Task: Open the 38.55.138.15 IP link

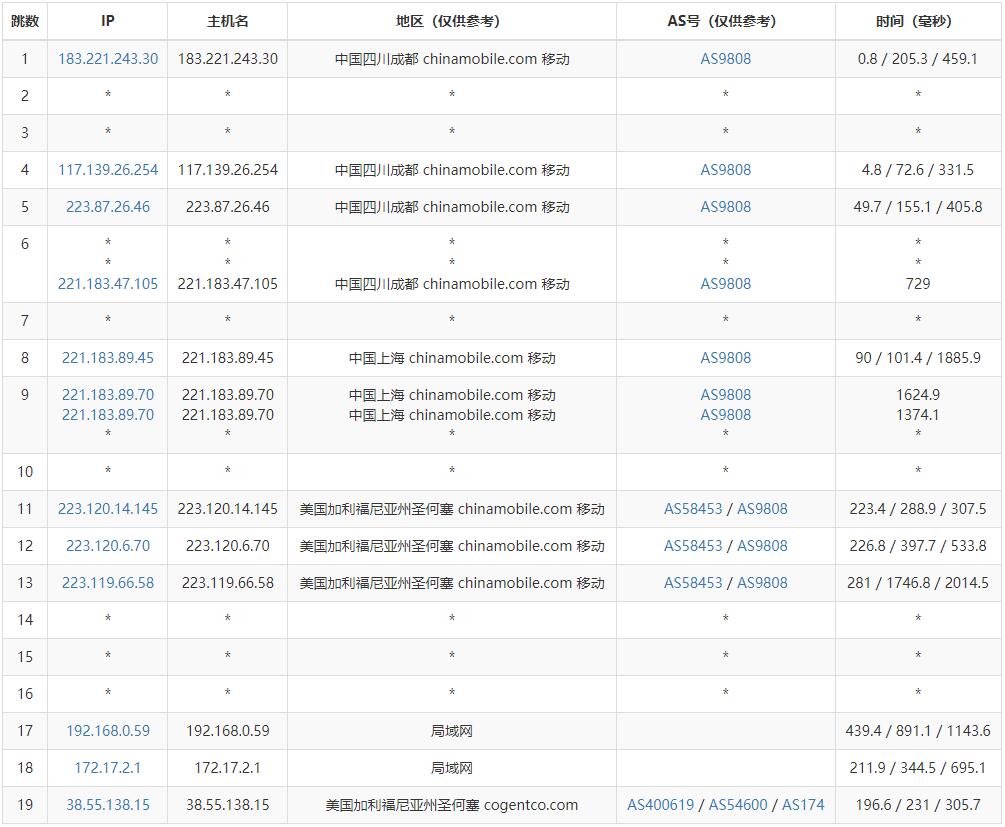Action: pyautogui.click(x=108, y=805)
